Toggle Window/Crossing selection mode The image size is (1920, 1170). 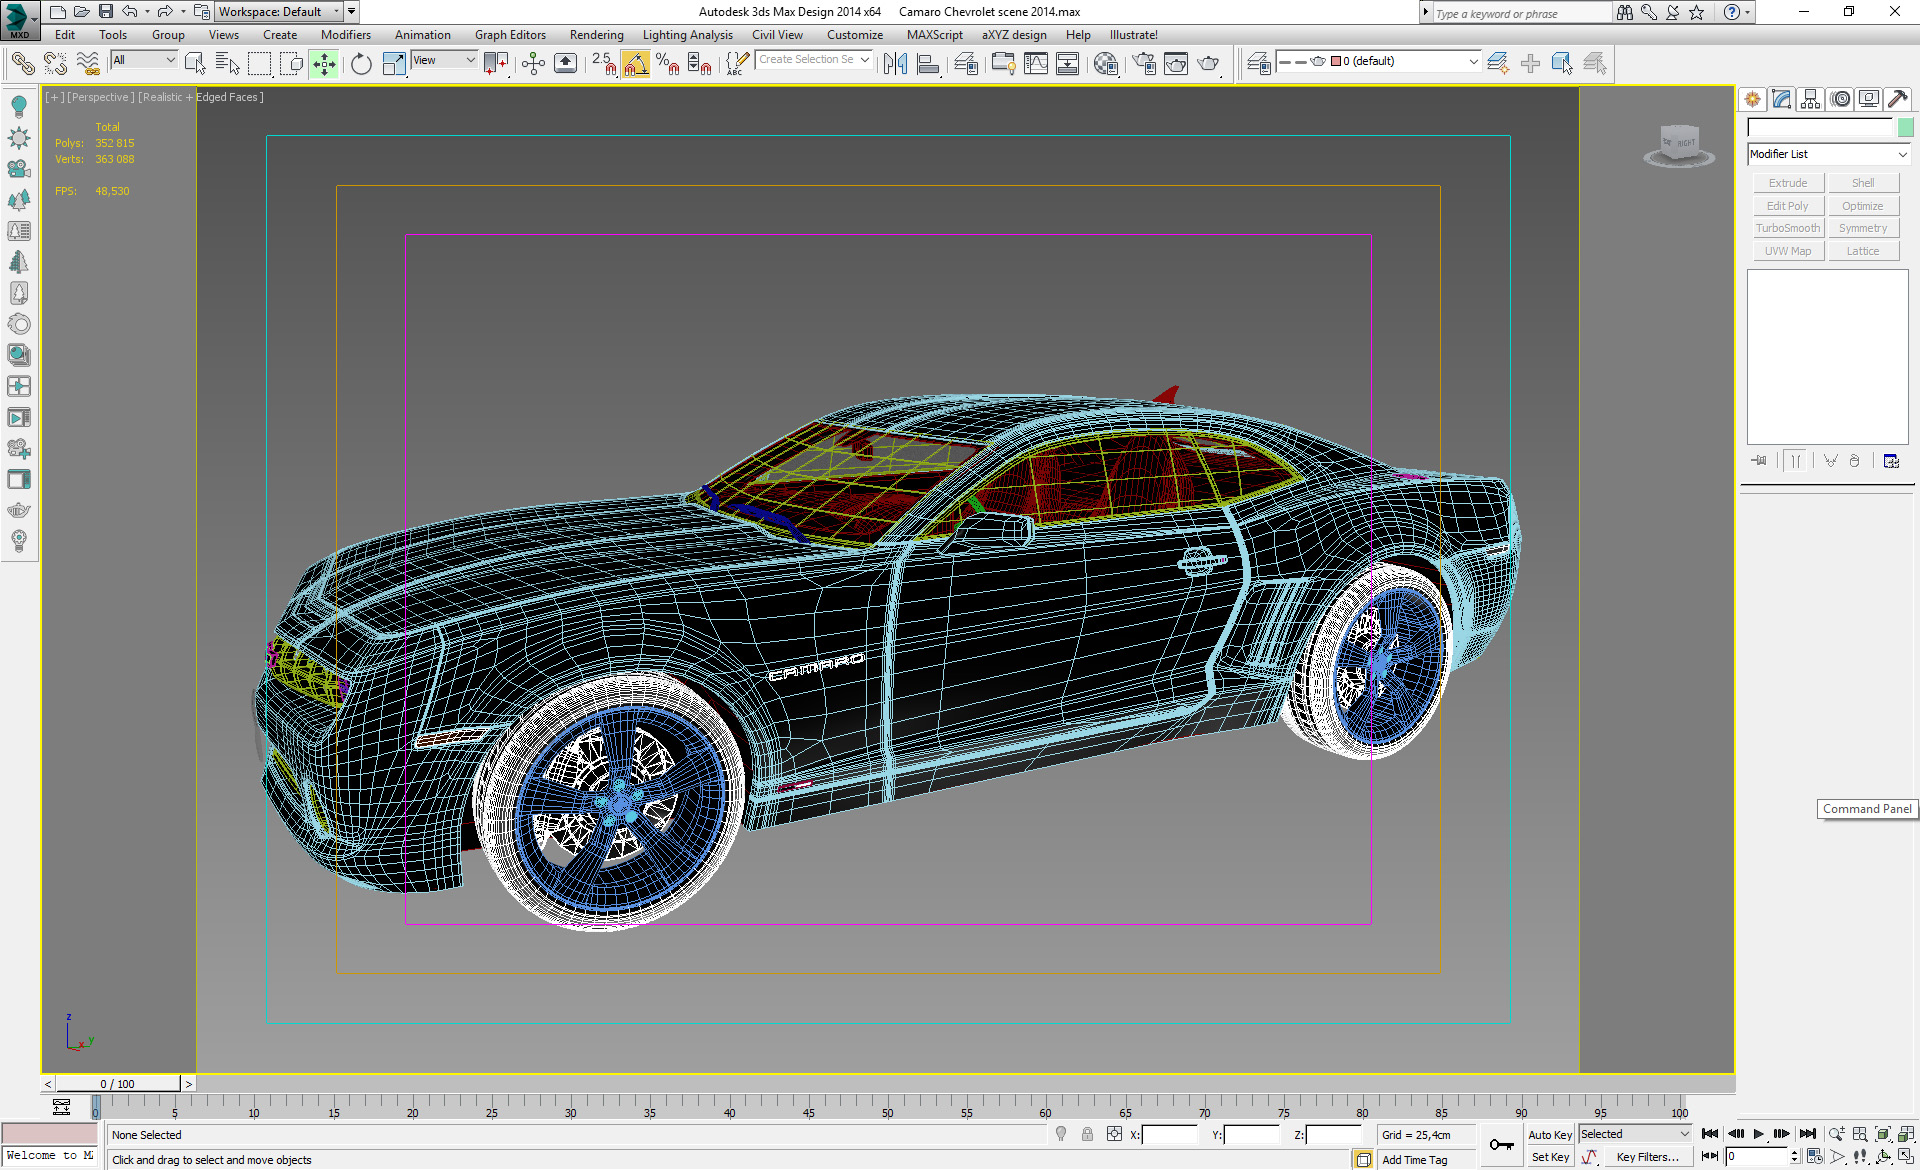(x=291, y=64)
